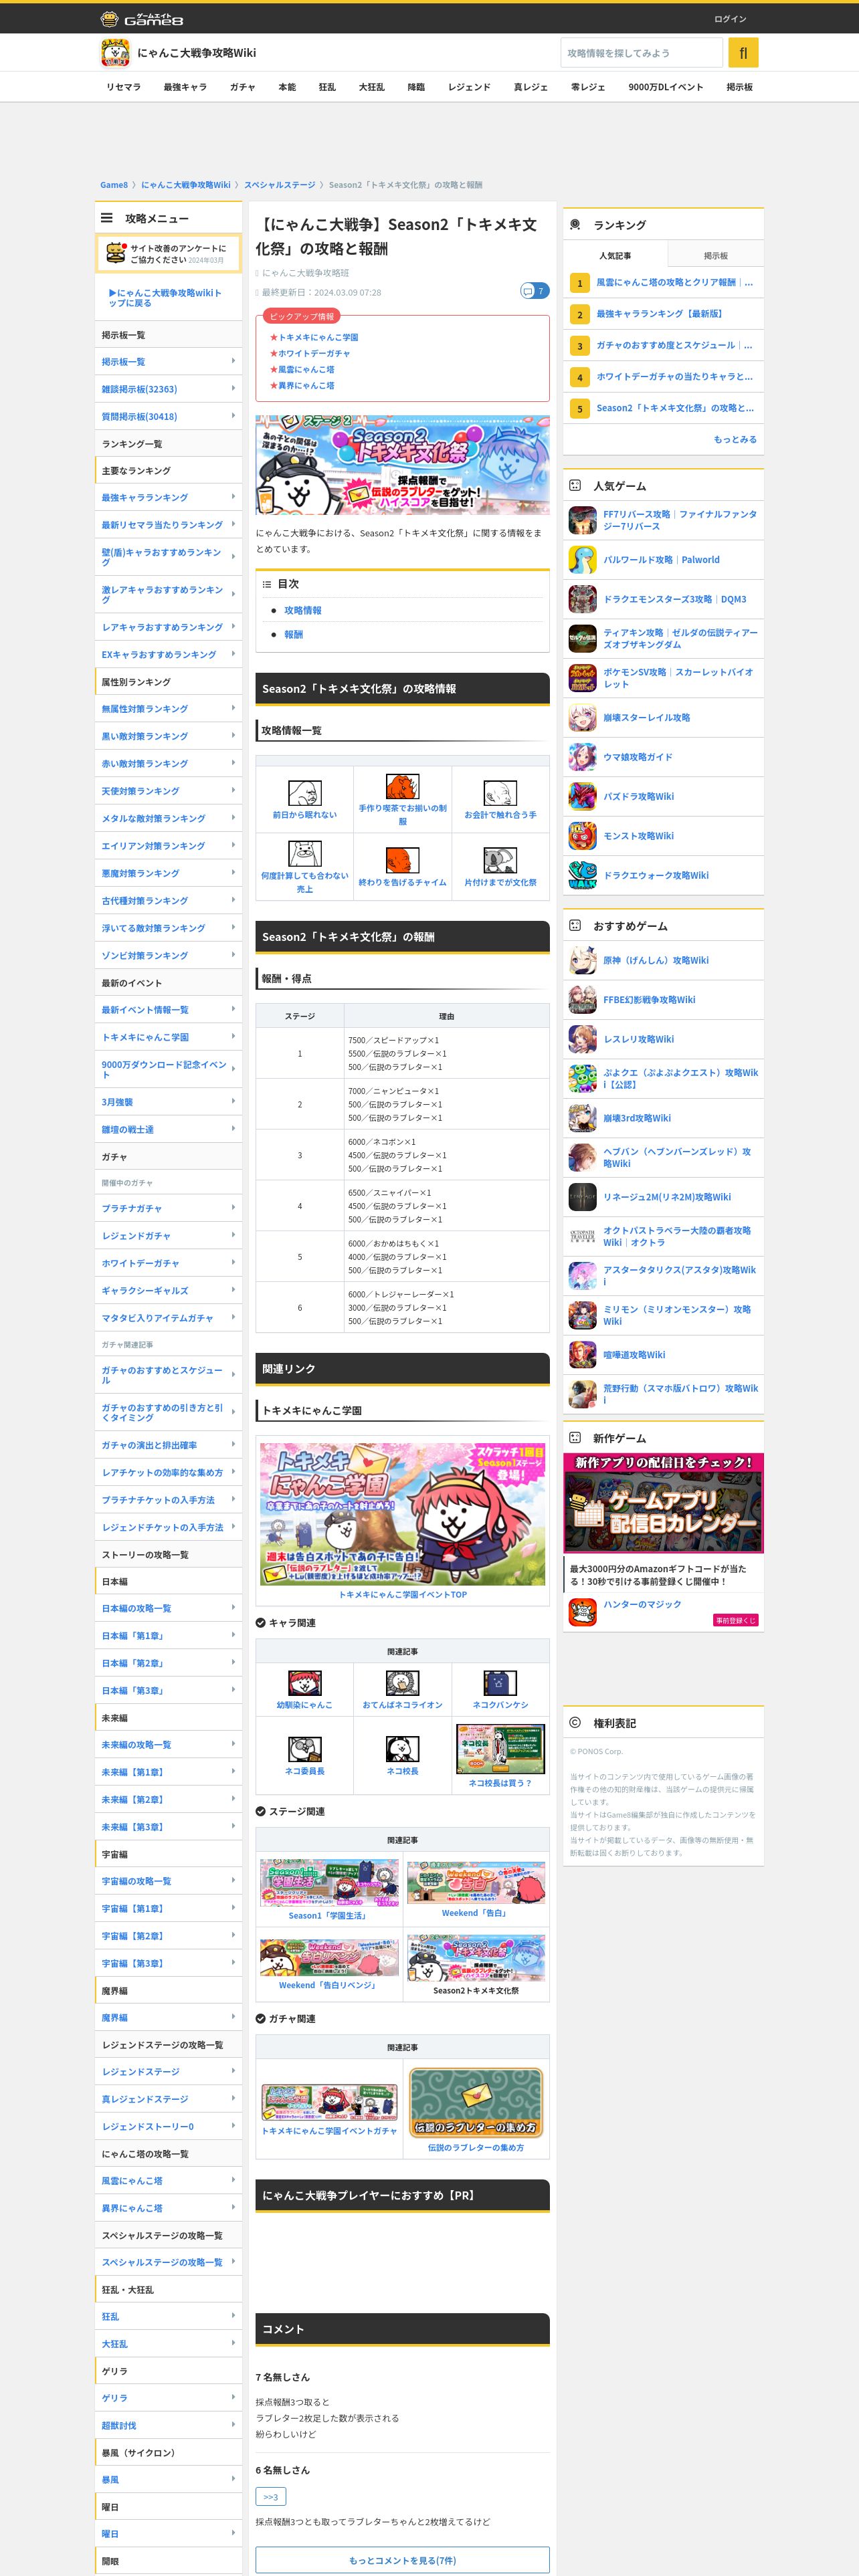Open the モンスト攻略Wiki icon
The width and height of the screenshot is (859, 2576).
(x=582, y=836)
